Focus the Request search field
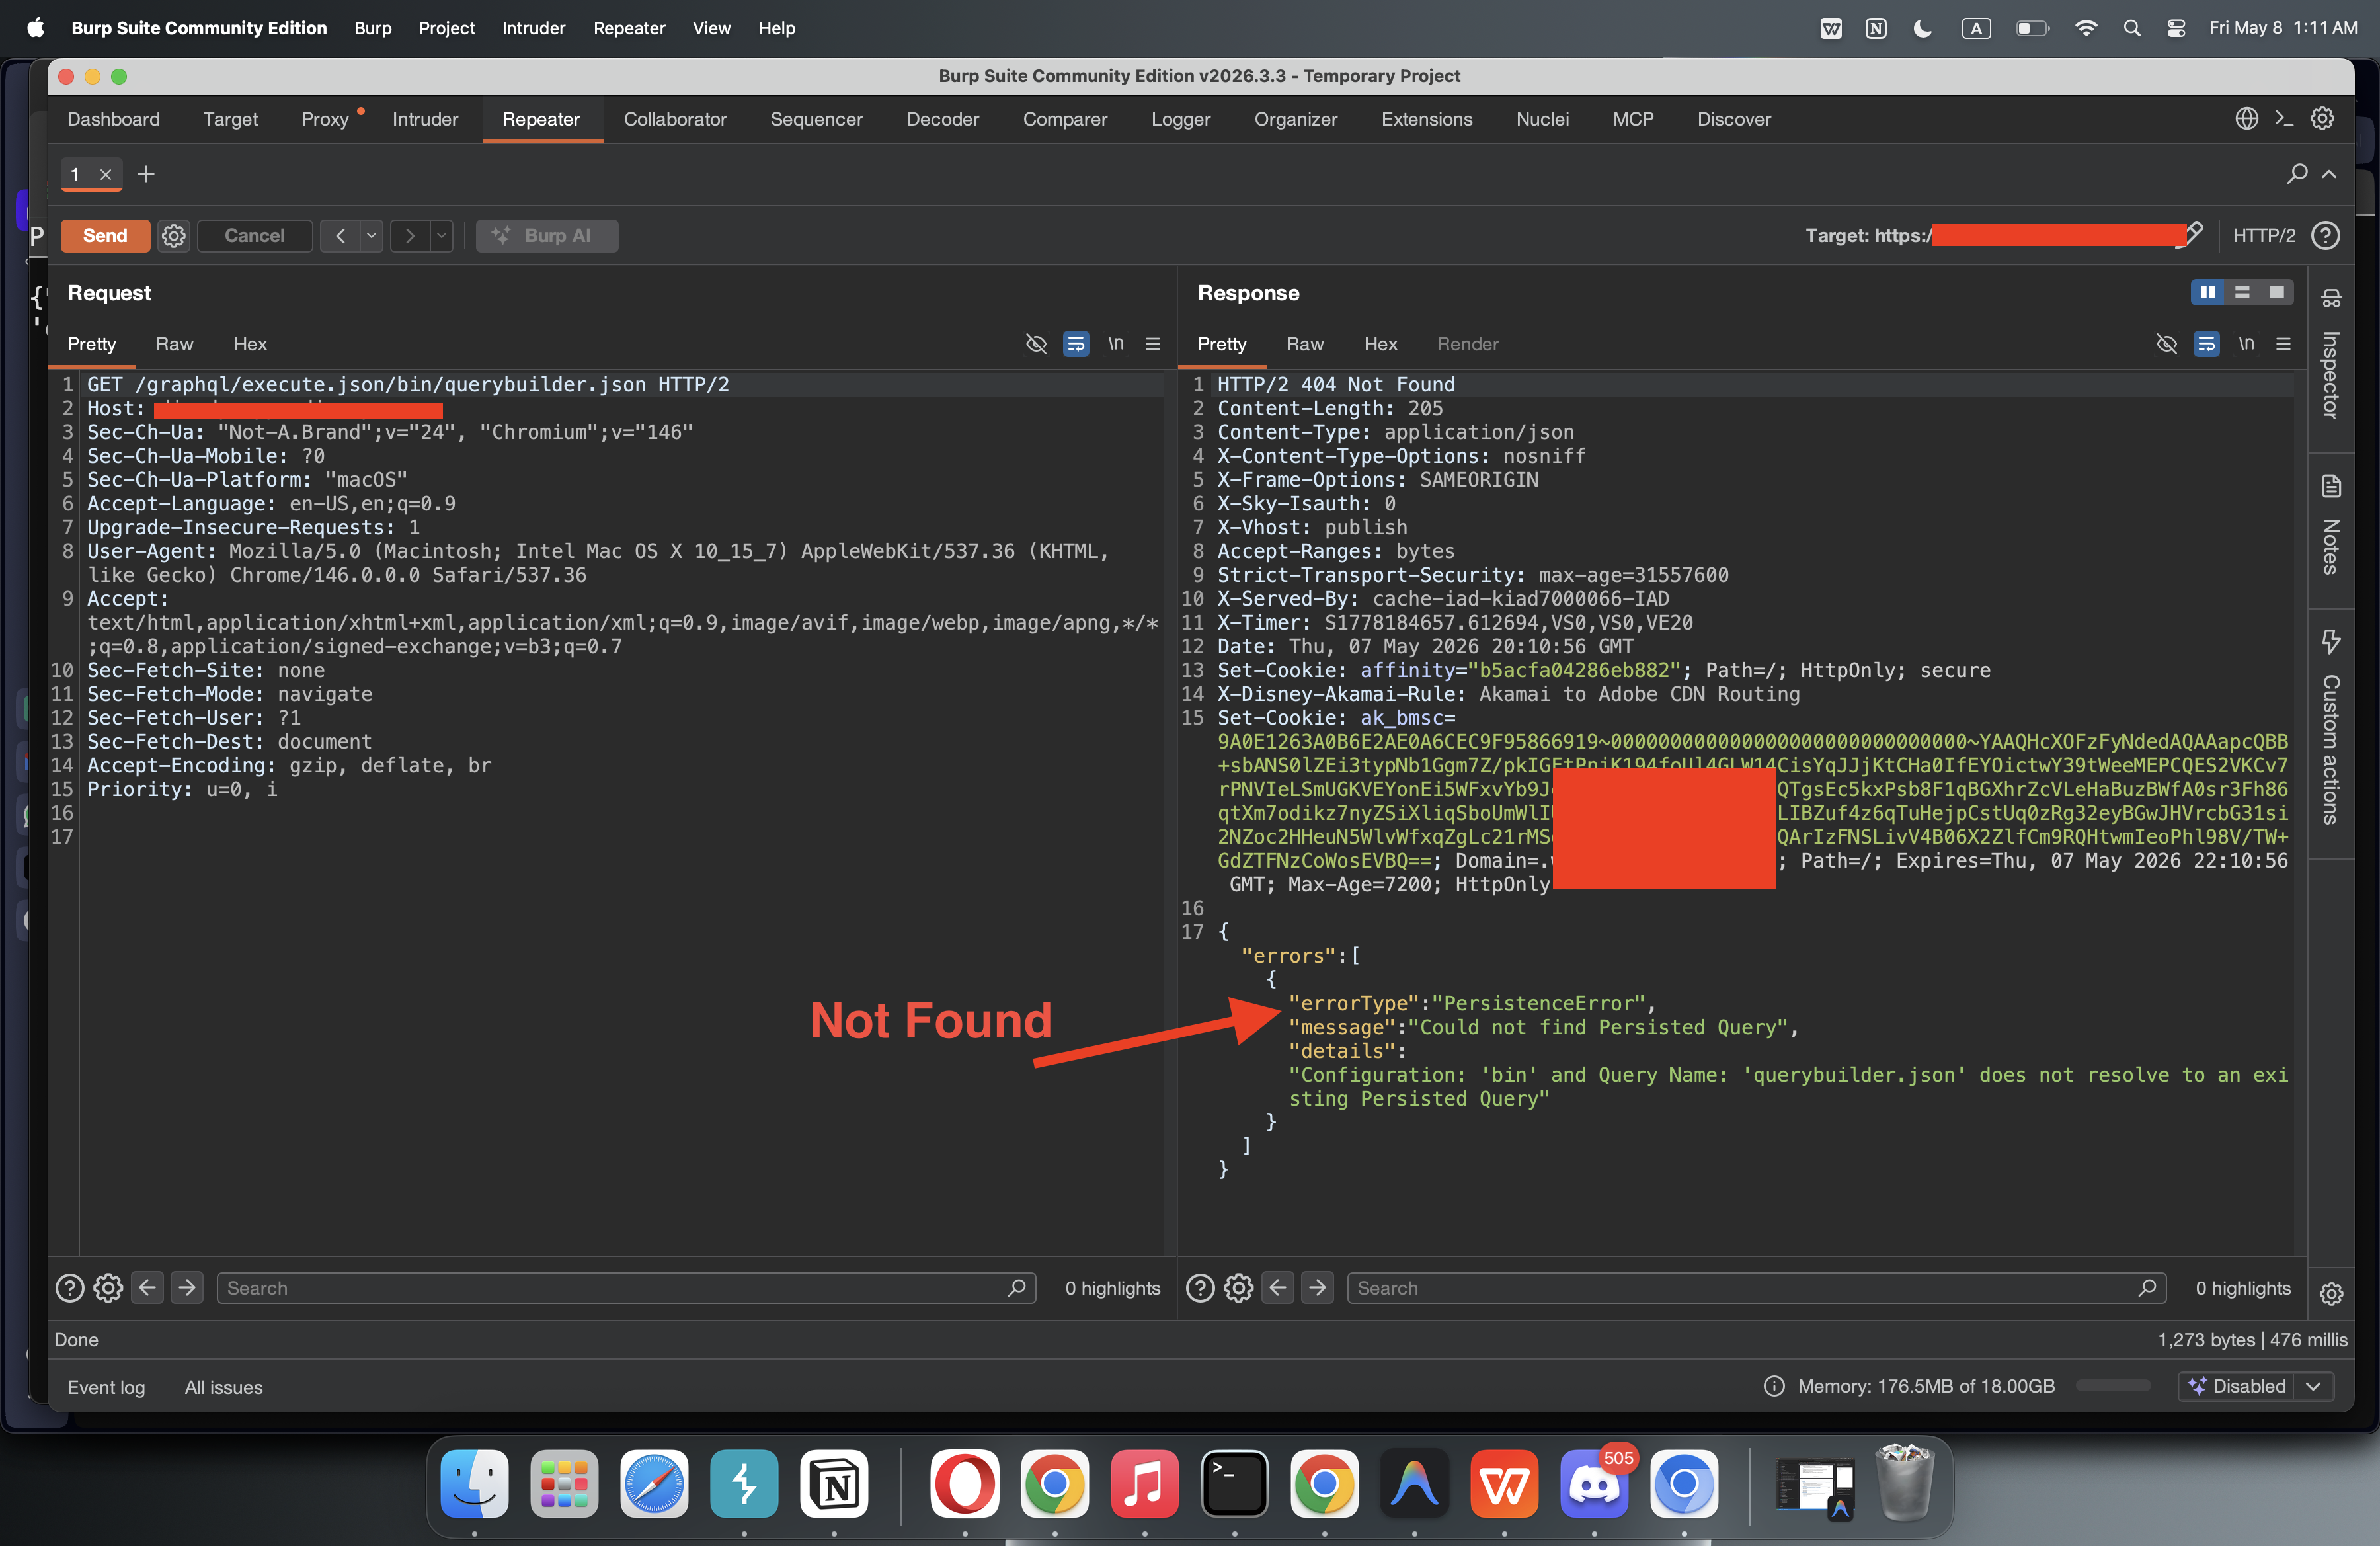 pos(626,1288)
